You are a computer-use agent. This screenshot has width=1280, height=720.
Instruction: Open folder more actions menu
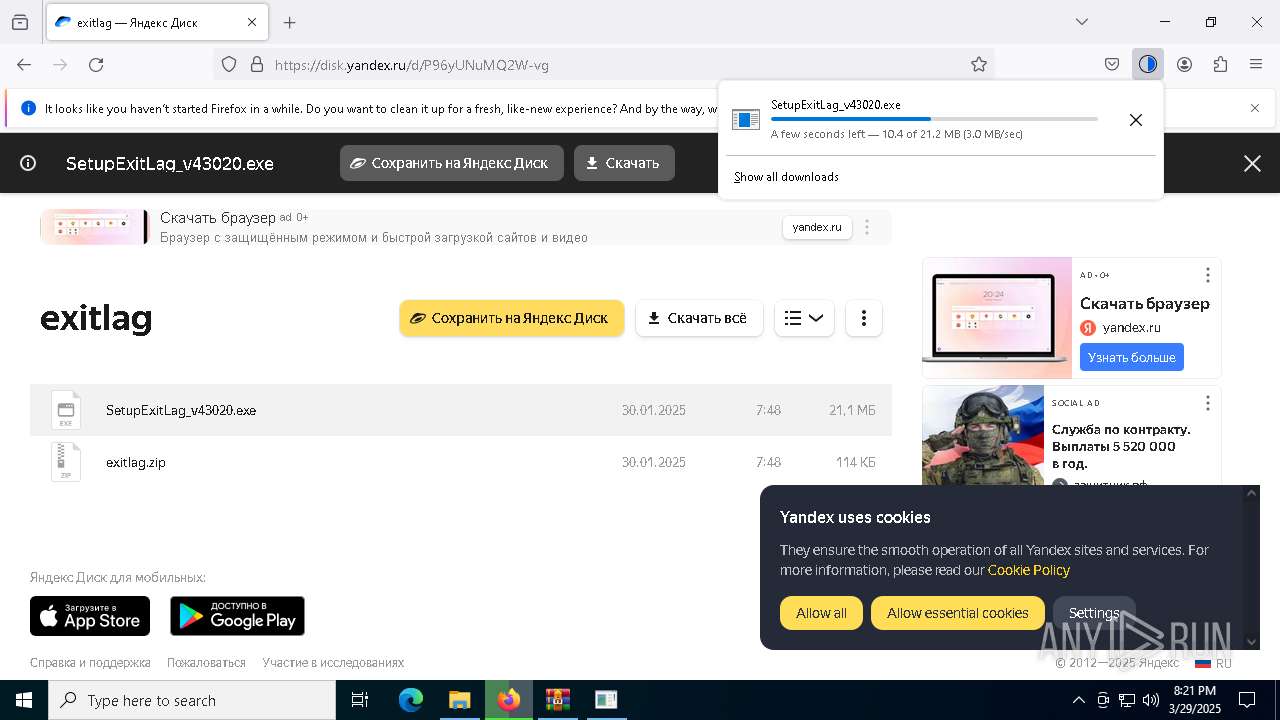(x=864, y=318)
